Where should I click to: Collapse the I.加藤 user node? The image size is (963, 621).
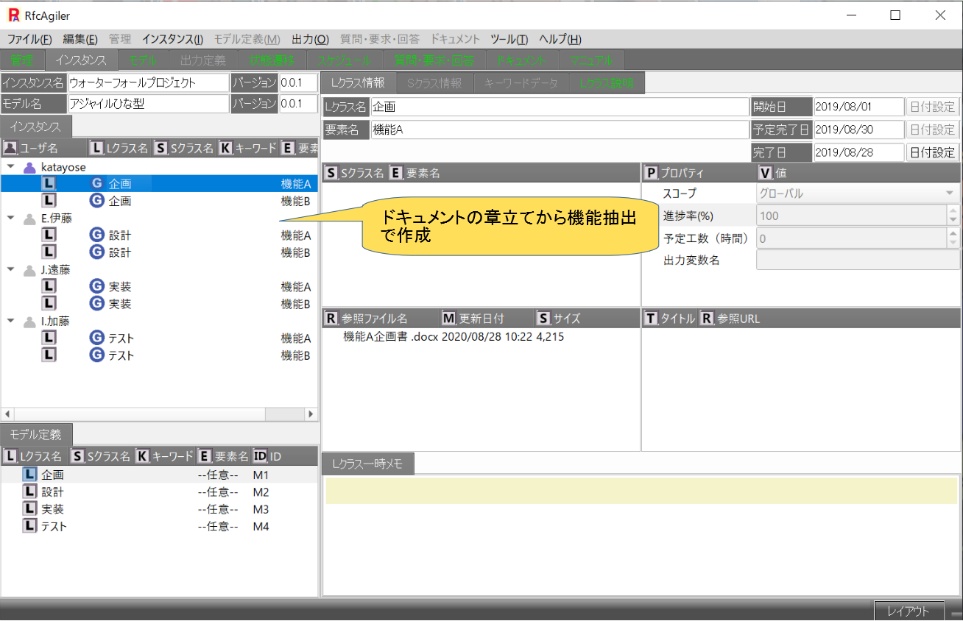tap(11, 321)
